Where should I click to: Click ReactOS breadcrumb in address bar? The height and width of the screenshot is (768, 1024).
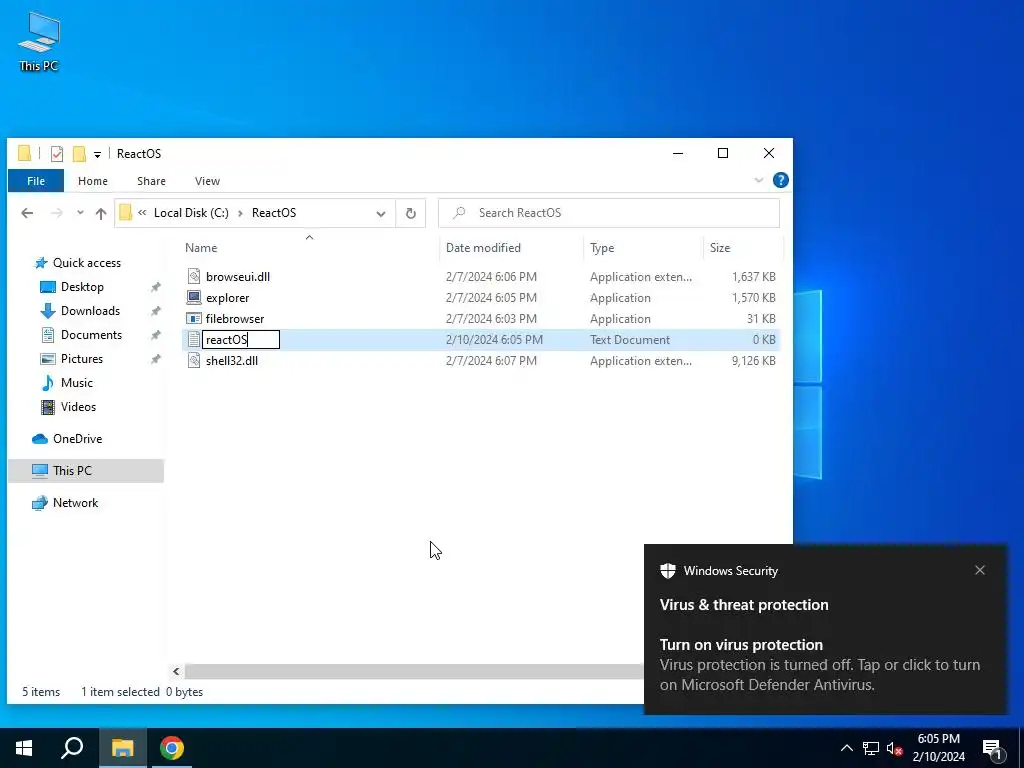coord(274,213)
